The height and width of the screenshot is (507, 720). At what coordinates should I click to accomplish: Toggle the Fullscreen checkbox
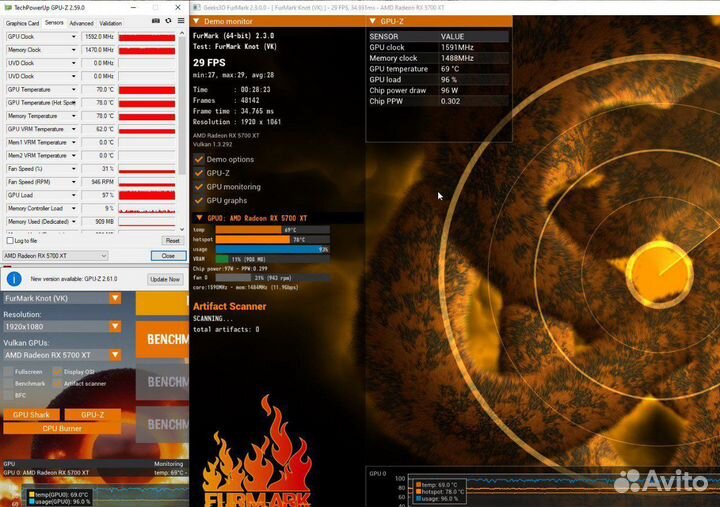click(x=9, y=372)
